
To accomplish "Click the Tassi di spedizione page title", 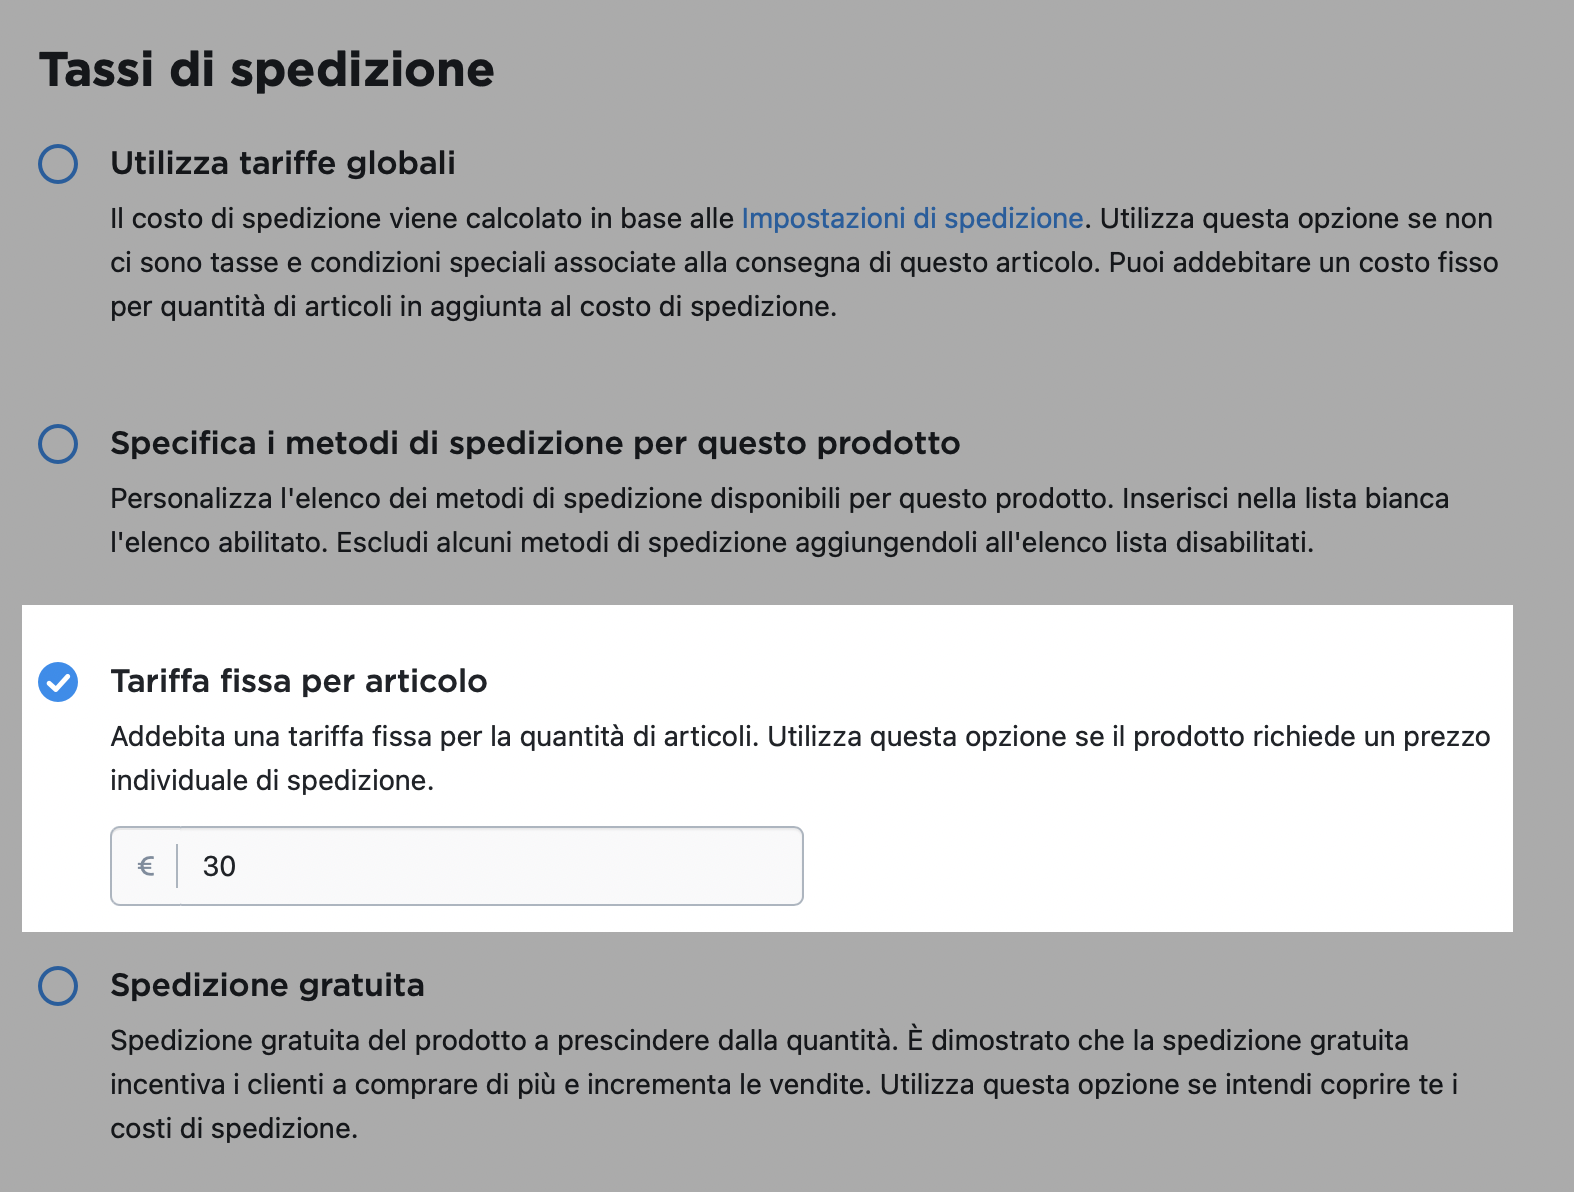I will (x=267, y=70).
